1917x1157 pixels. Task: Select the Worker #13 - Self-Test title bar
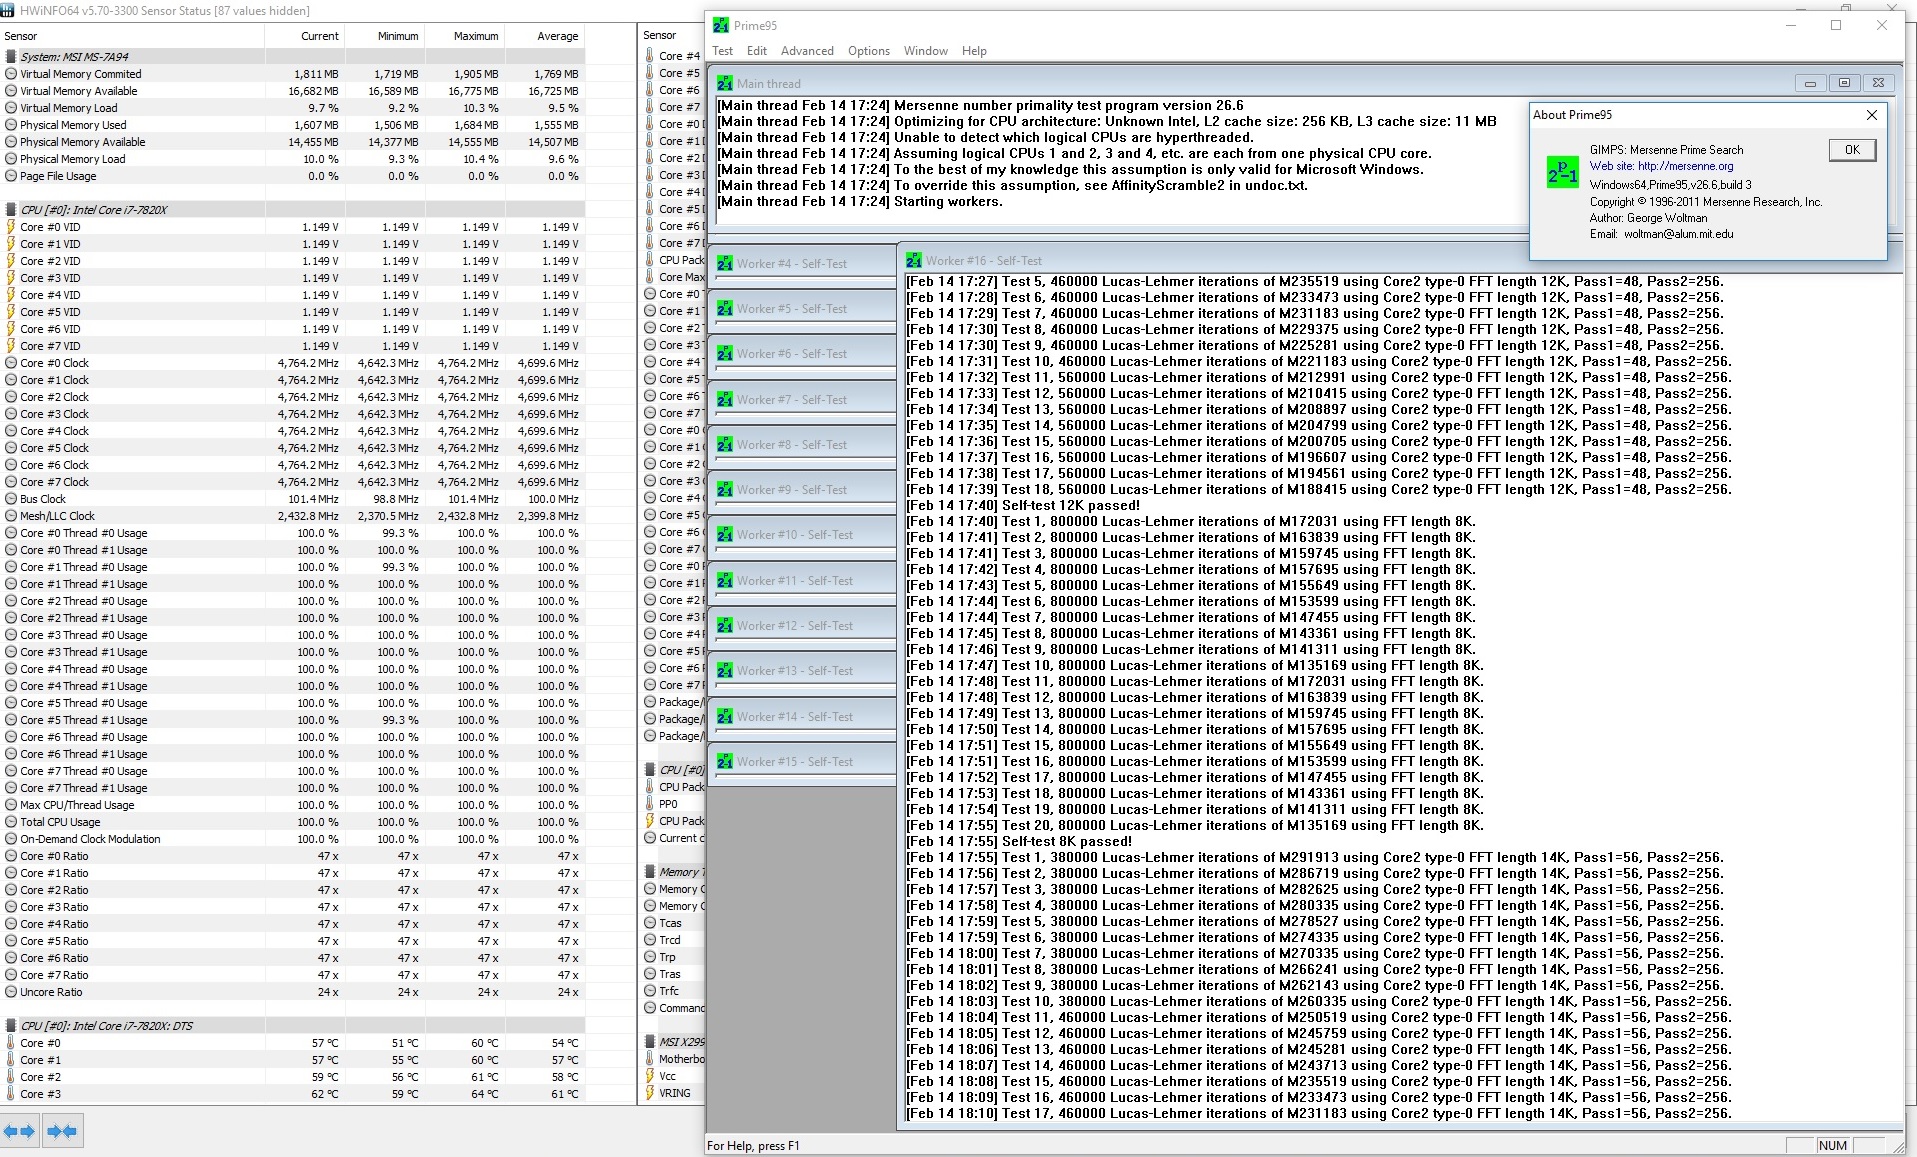802,671
